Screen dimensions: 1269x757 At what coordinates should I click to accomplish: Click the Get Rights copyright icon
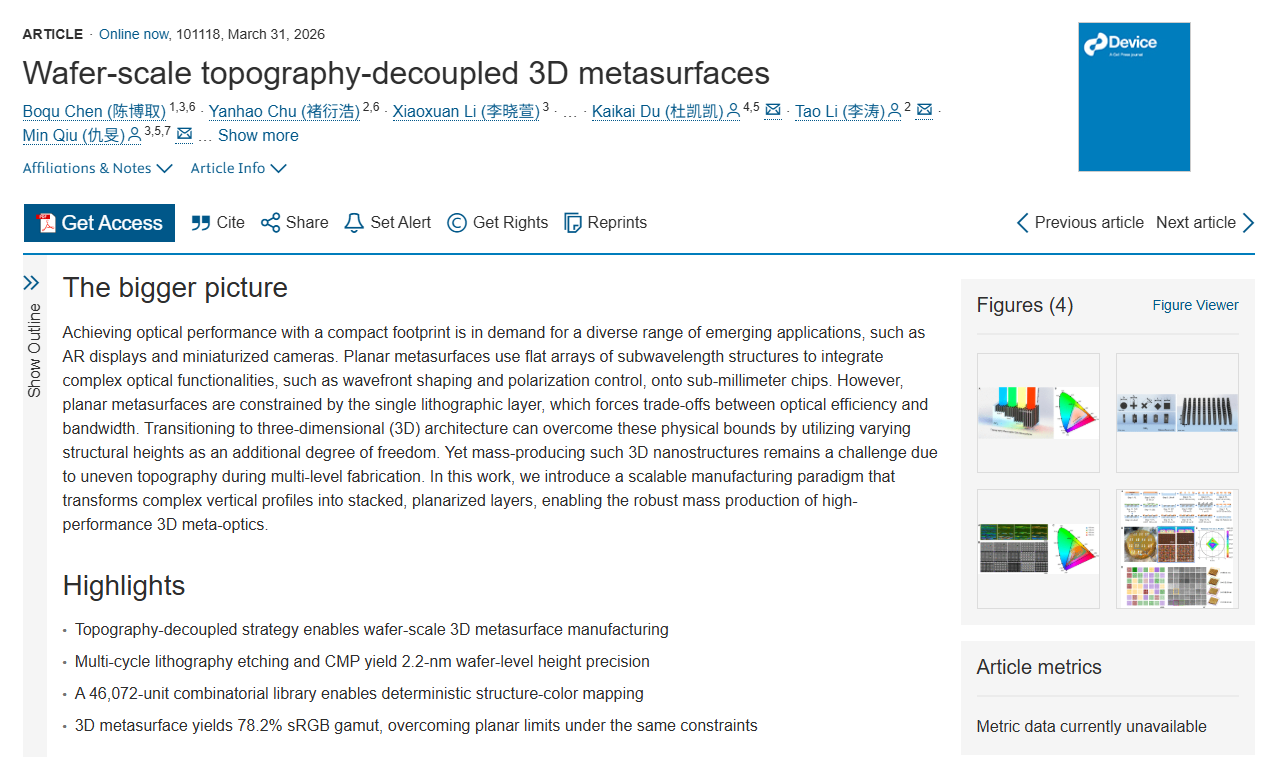click(x=457, y=223)
